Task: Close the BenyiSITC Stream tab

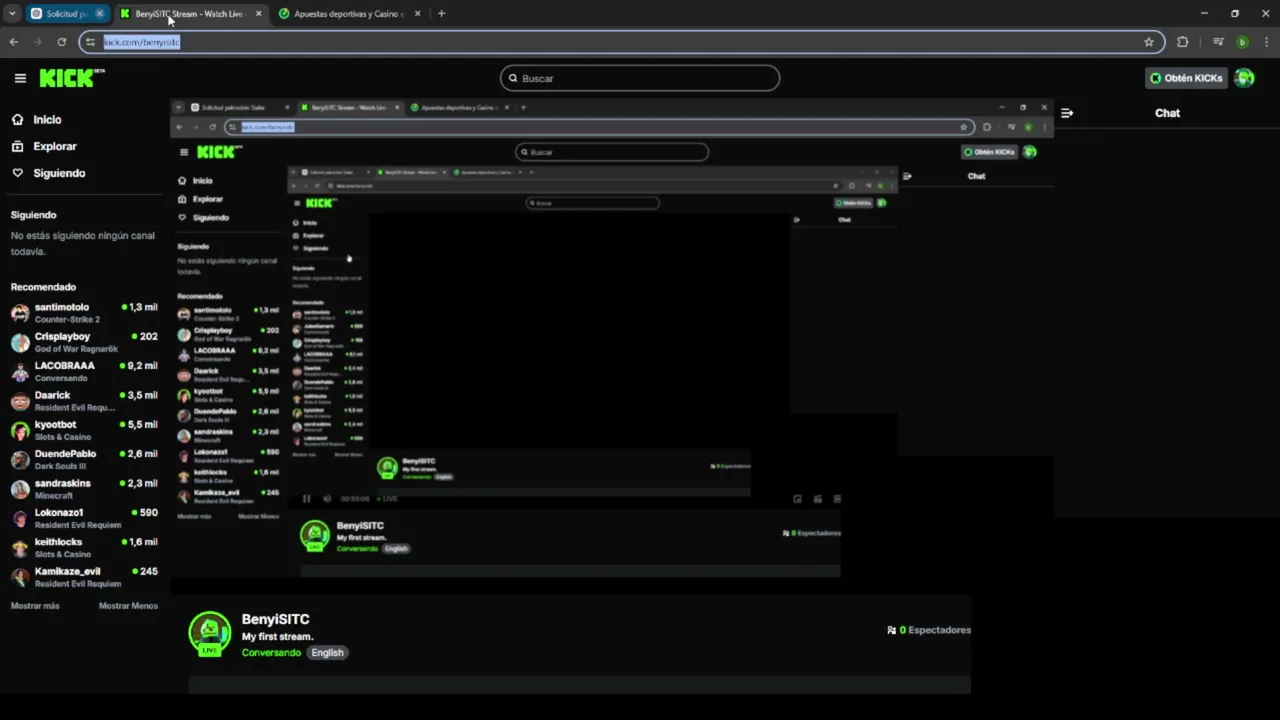Action: (259, 14)
